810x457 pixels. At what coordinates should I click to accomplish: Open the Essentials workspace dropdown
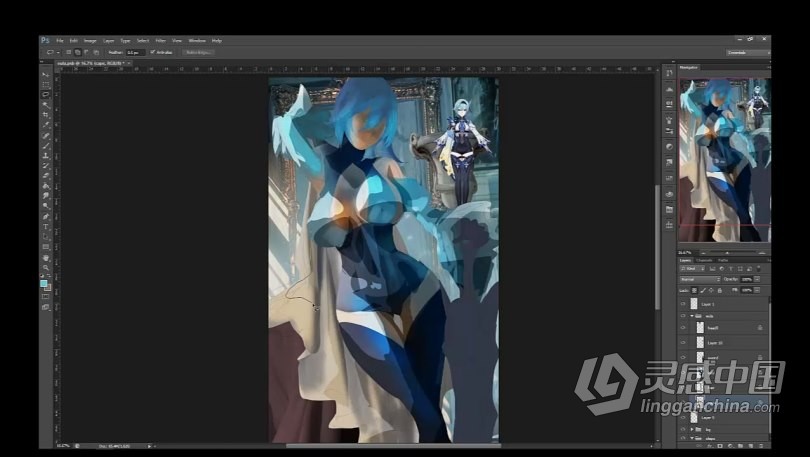pos(747,52)
